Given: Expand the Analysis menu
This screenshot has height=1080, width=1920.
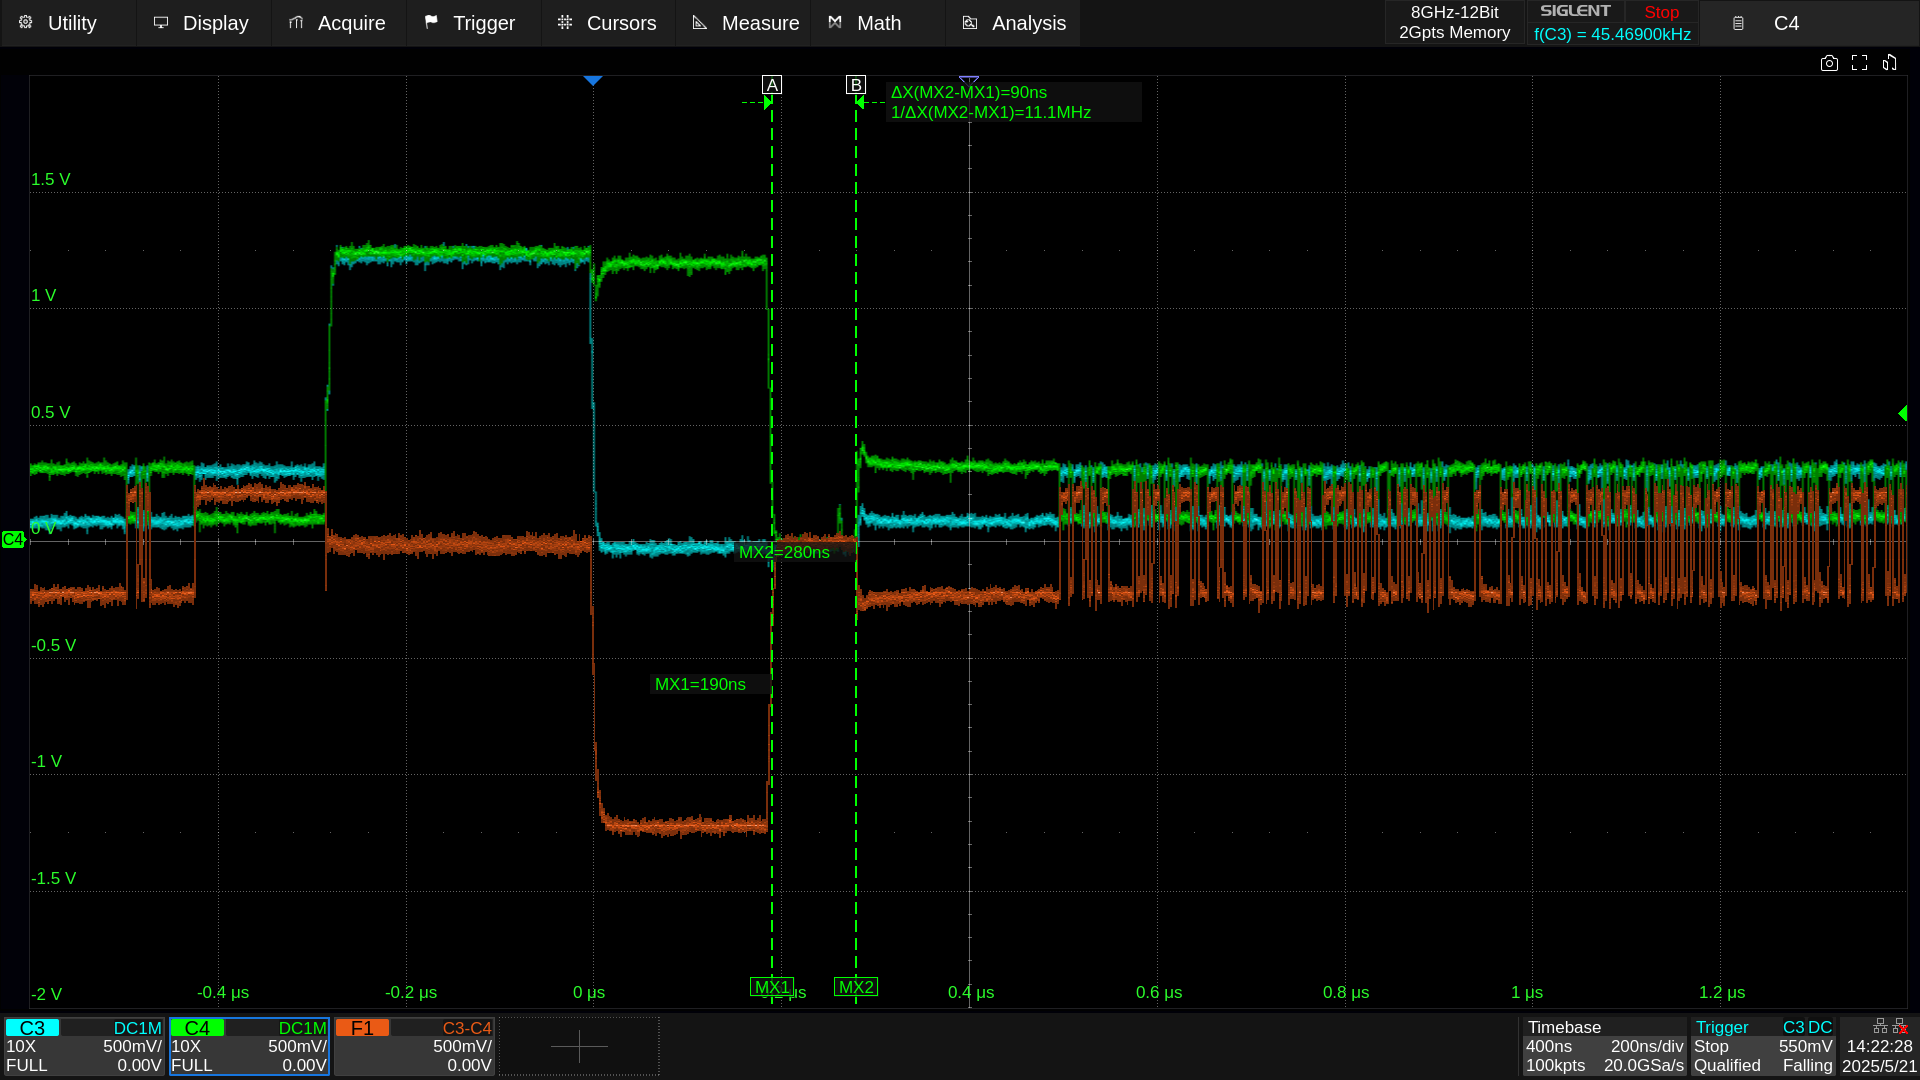Looking at the screenshot, I should [1013, 22].
